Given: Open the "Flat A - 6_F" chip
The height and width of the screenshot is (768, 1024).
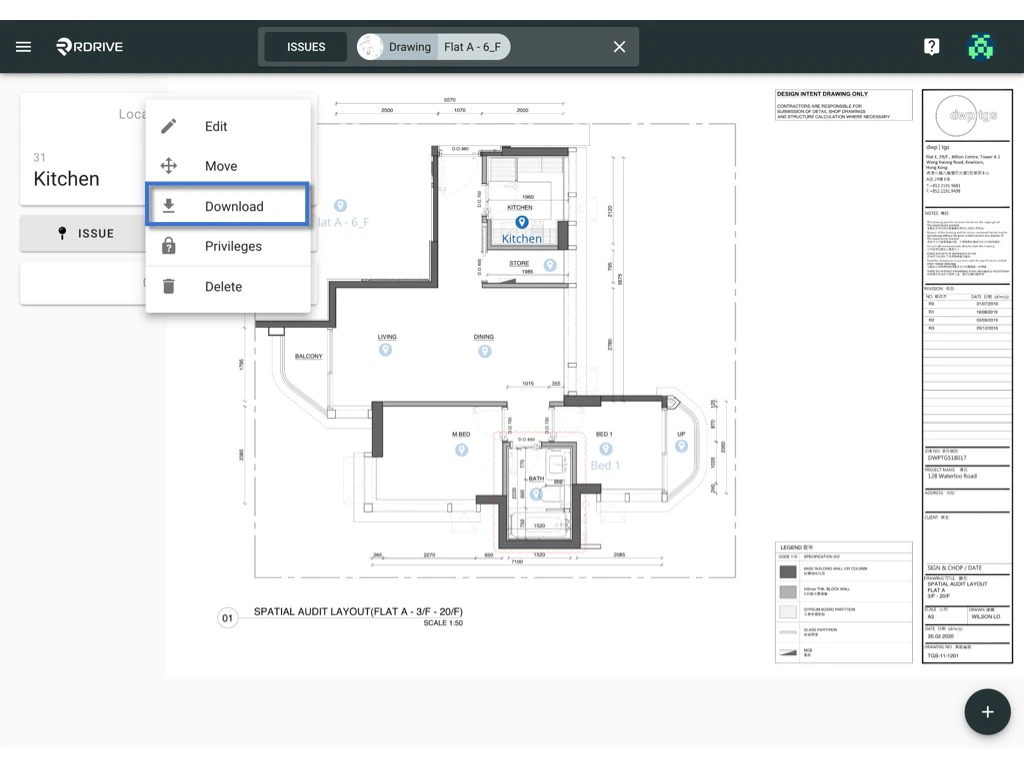Looking at the screenshot, I should [x=472, y=46].
